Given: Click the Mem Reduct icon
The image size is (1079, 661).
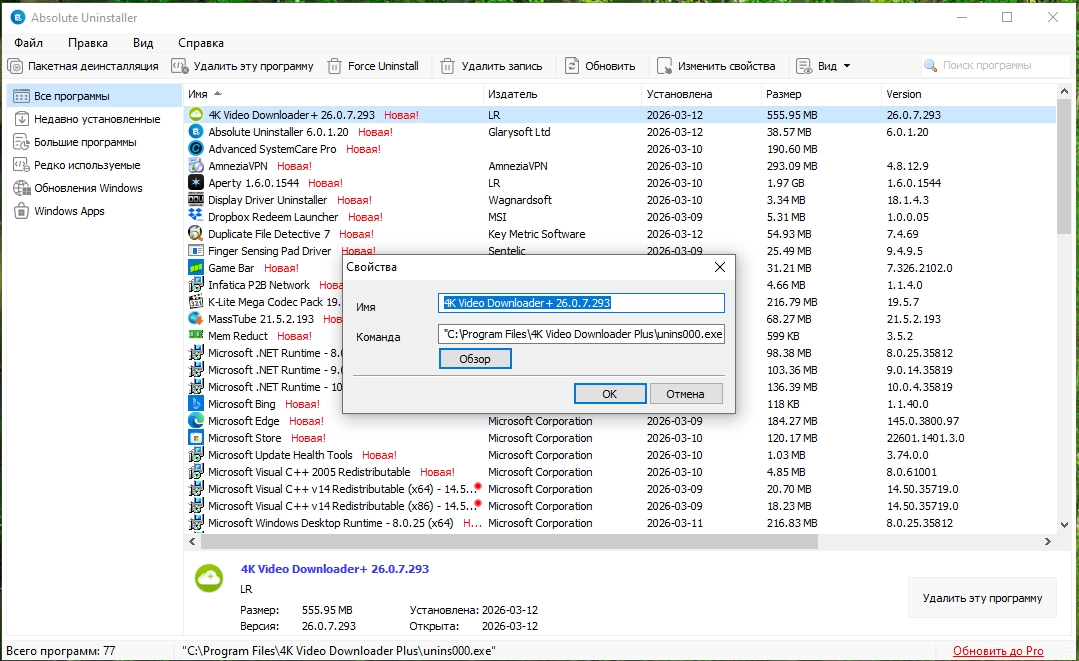Looking at the screenshot, I should tap(196, 336).
